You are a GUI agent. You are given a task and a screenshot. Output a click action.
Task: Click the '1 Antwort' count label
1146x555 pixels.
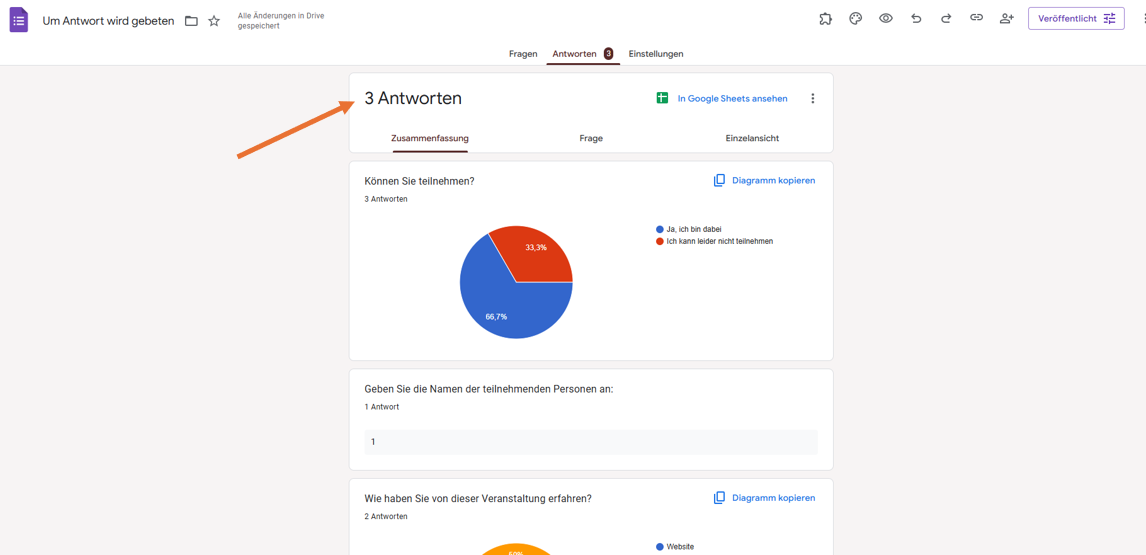point(382,407)
